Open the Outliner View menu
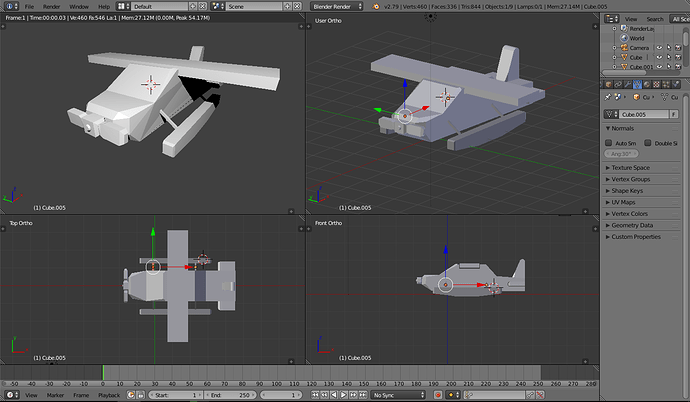The height and width of the screenshot is (402, 690). pos(631,19)
